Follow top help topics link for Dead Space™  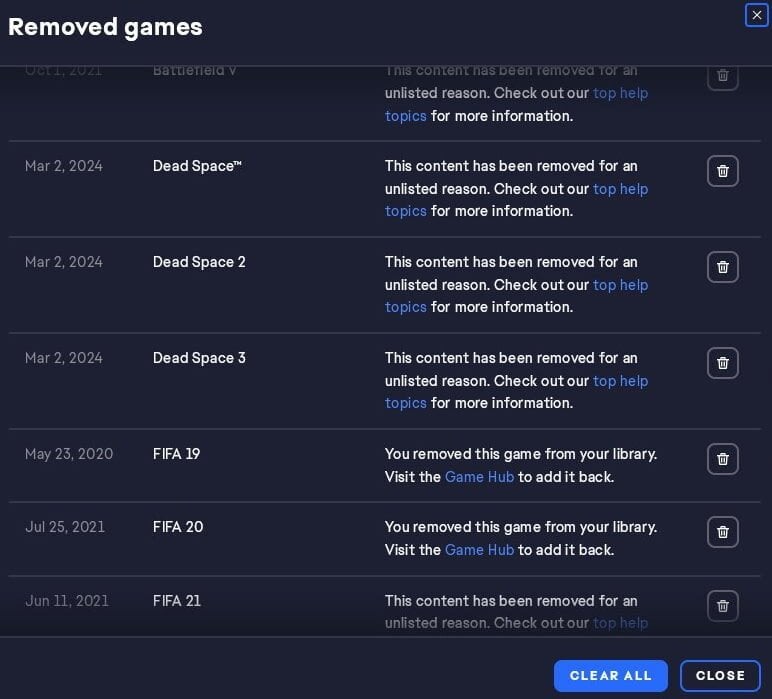pyautogui.click(x=620, y=189)
